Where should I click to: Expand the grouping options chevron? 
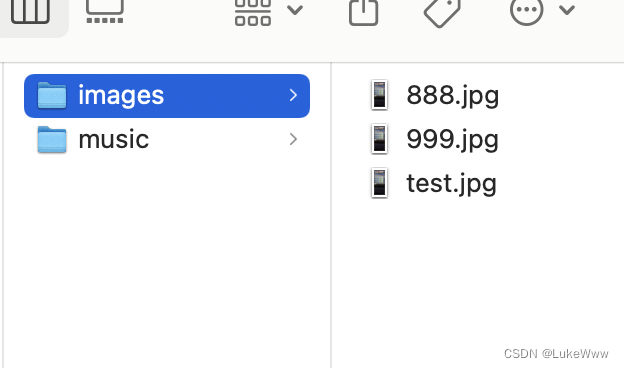(x=295, y=10)
